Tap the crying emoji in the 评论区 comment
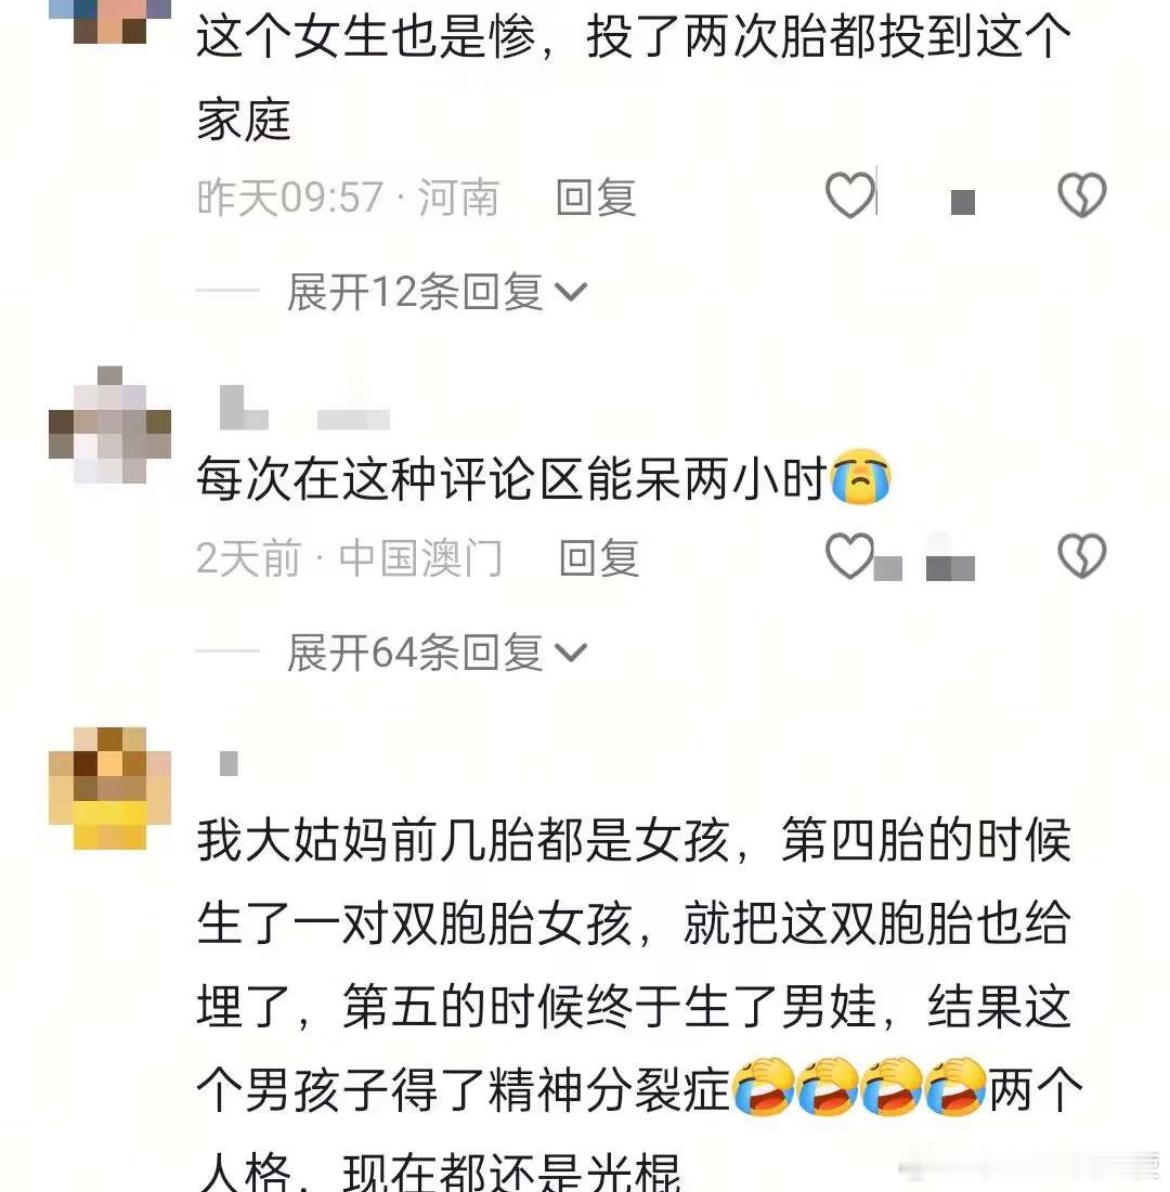This screenshot has height=1192, width=1170. 861,479
